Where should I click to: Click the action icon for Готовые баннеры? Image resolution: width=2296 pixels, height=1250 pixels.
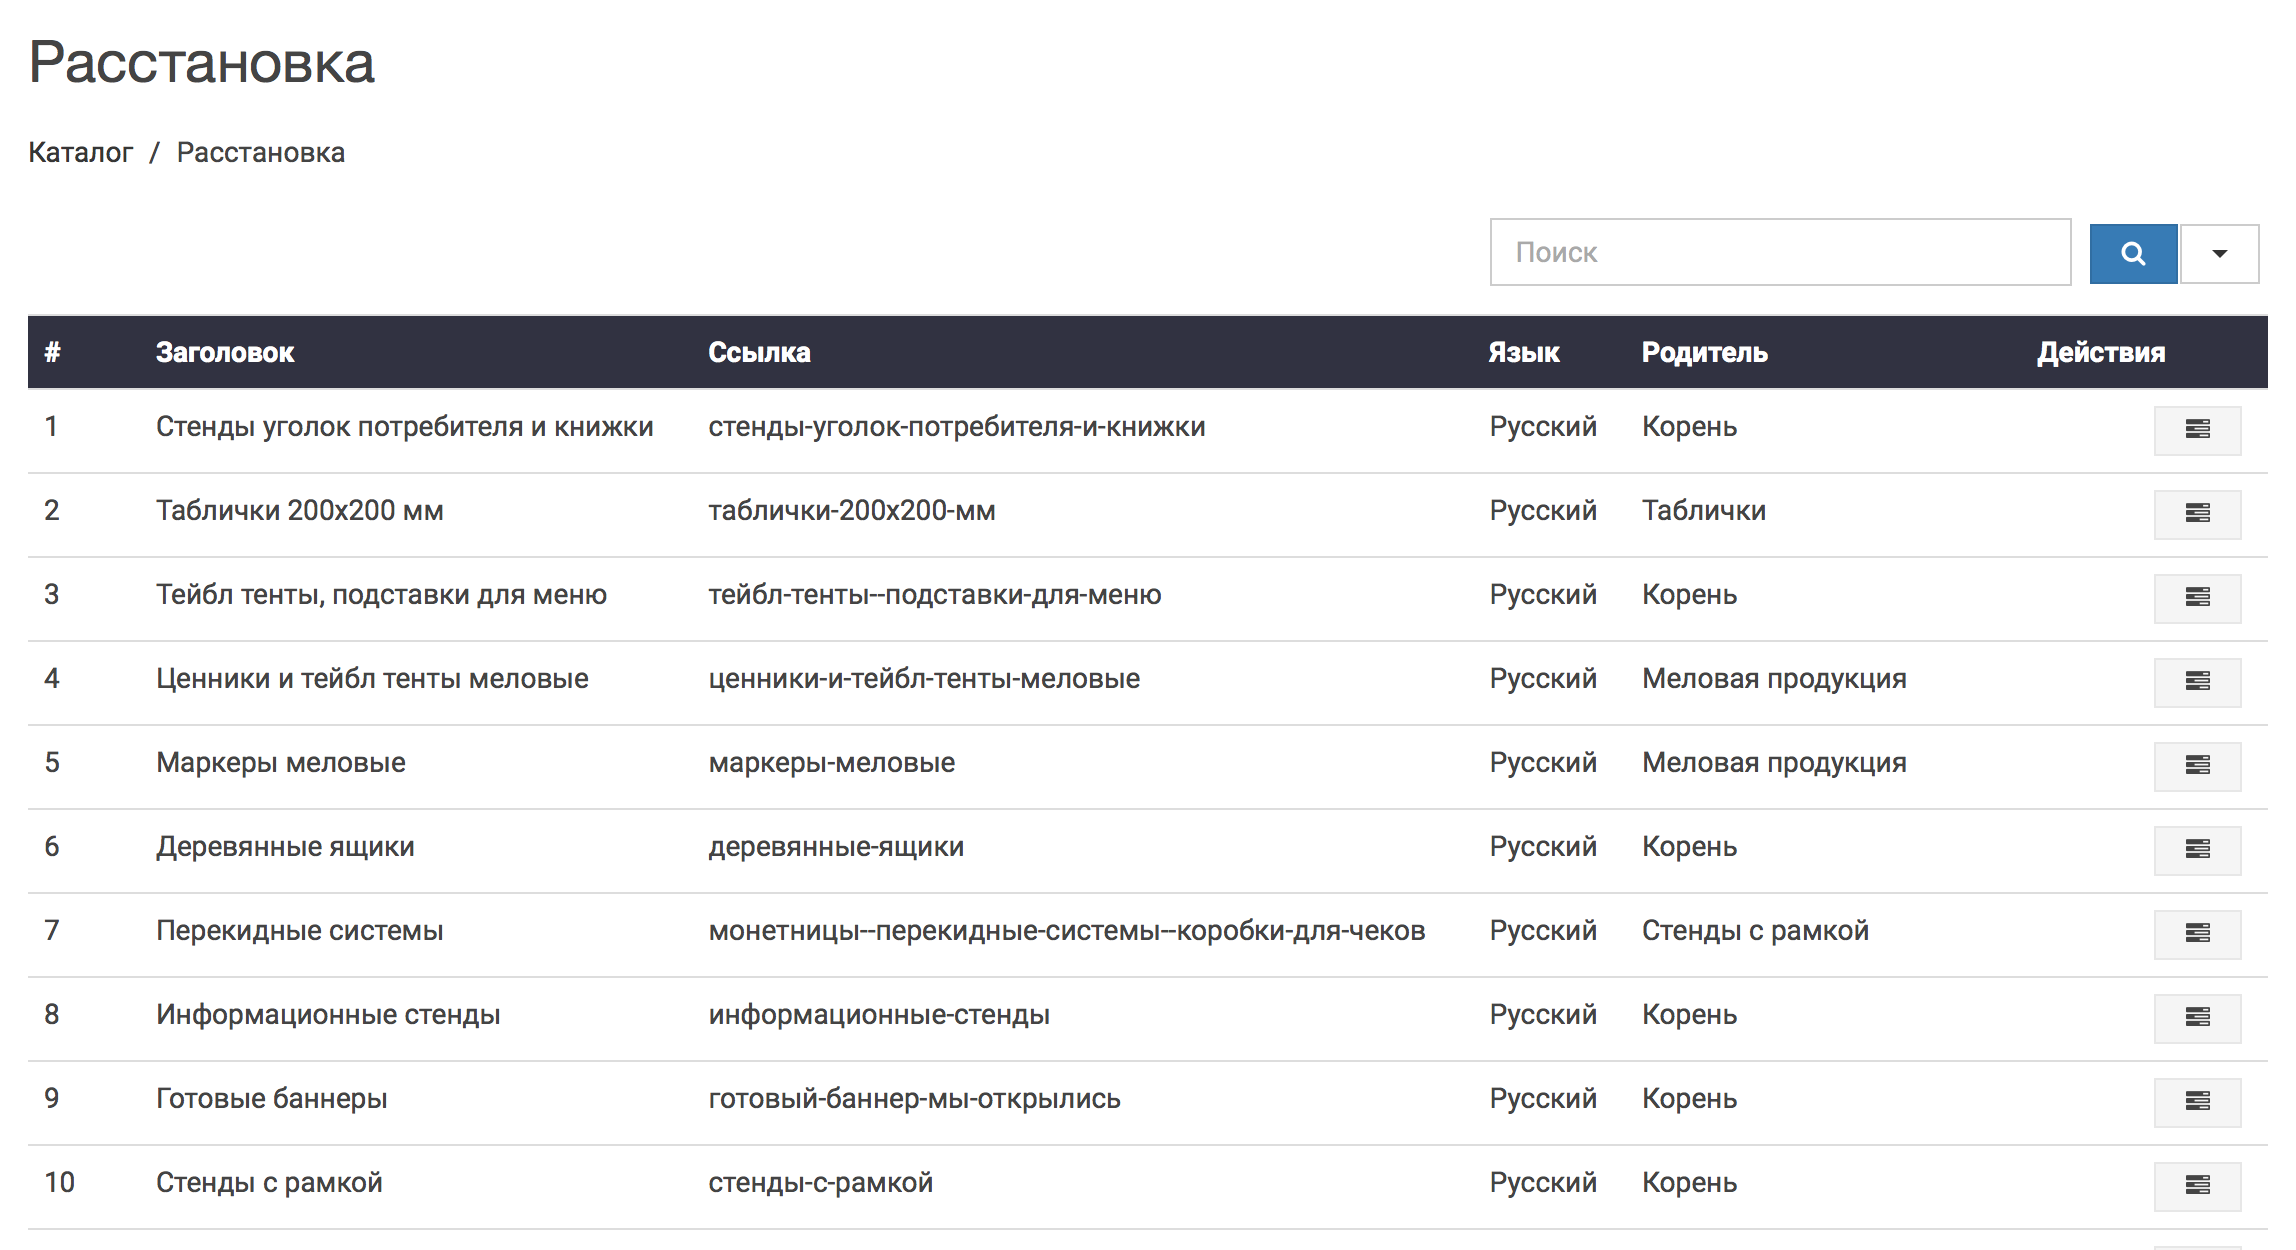2197,1102
